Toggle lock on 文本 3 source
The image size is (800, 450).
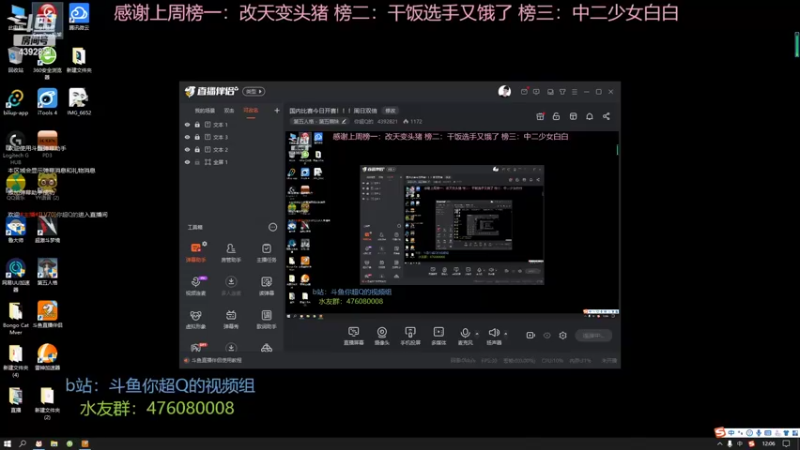197,137
